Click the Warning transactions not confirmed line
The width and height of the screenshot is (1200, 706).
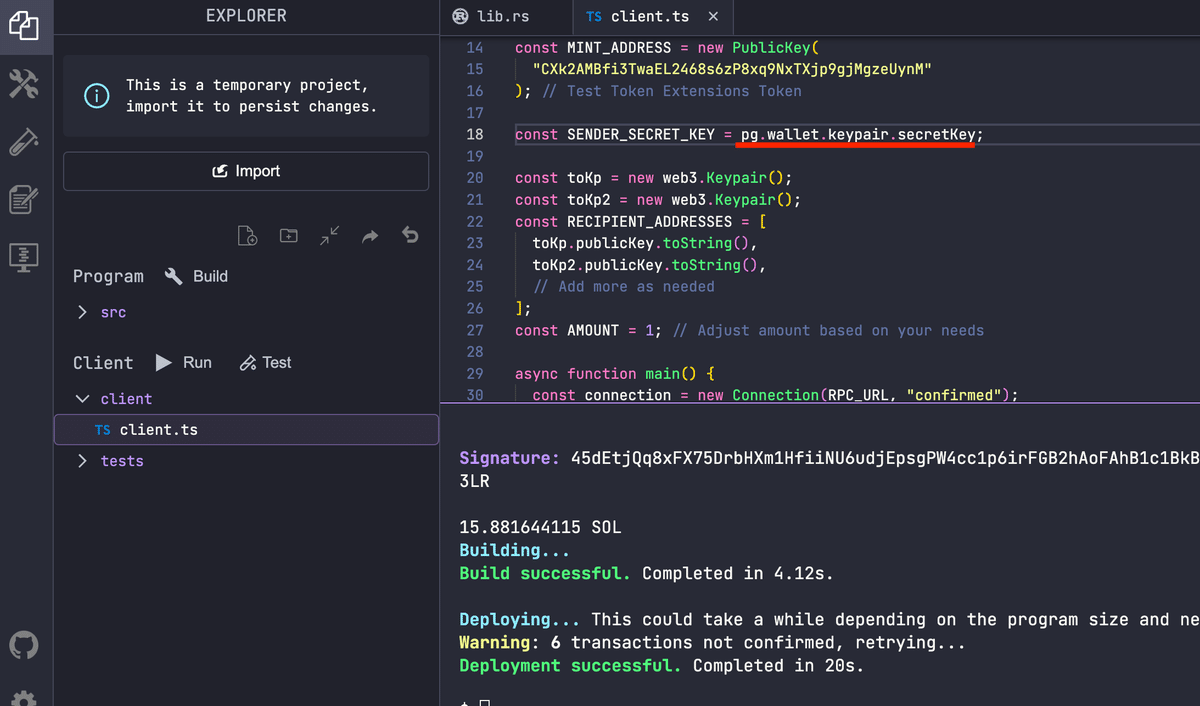point(712,642)
